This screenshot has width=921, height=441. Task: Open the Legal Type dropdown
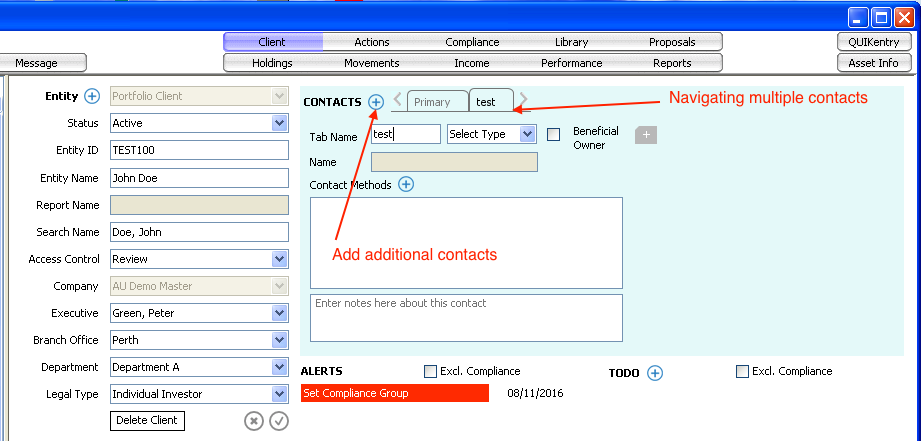[279, 394]
